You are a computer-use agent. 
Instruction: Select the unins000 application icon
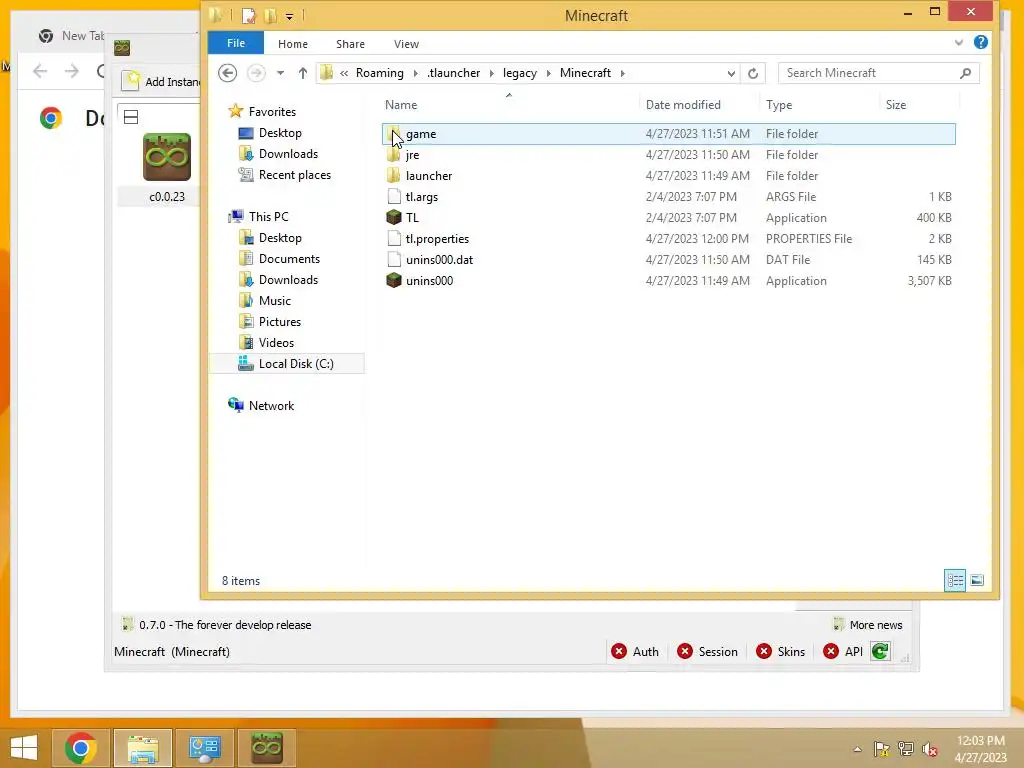(394, 280)
